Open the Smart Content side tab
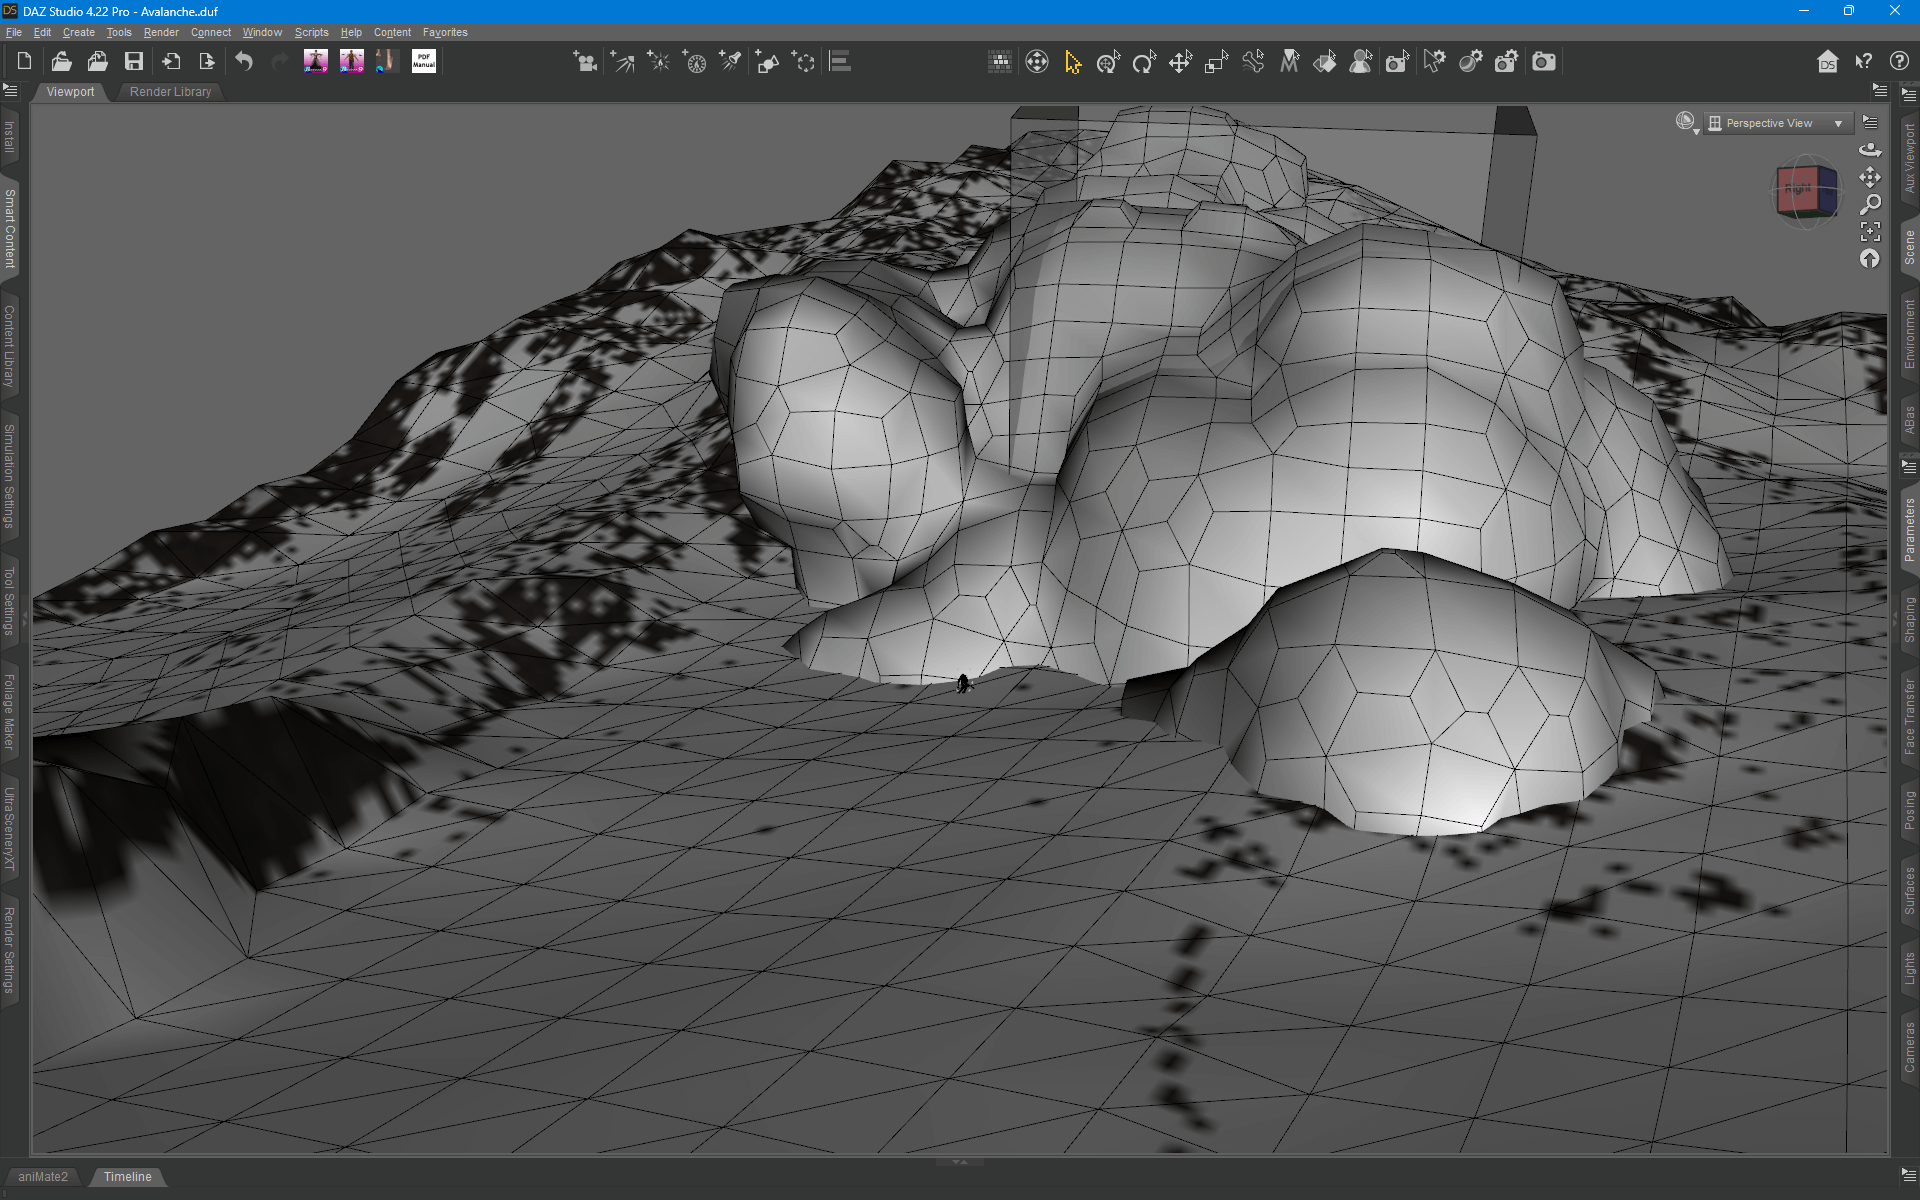Screen dimensions: 1920x1200 [10, 228]
